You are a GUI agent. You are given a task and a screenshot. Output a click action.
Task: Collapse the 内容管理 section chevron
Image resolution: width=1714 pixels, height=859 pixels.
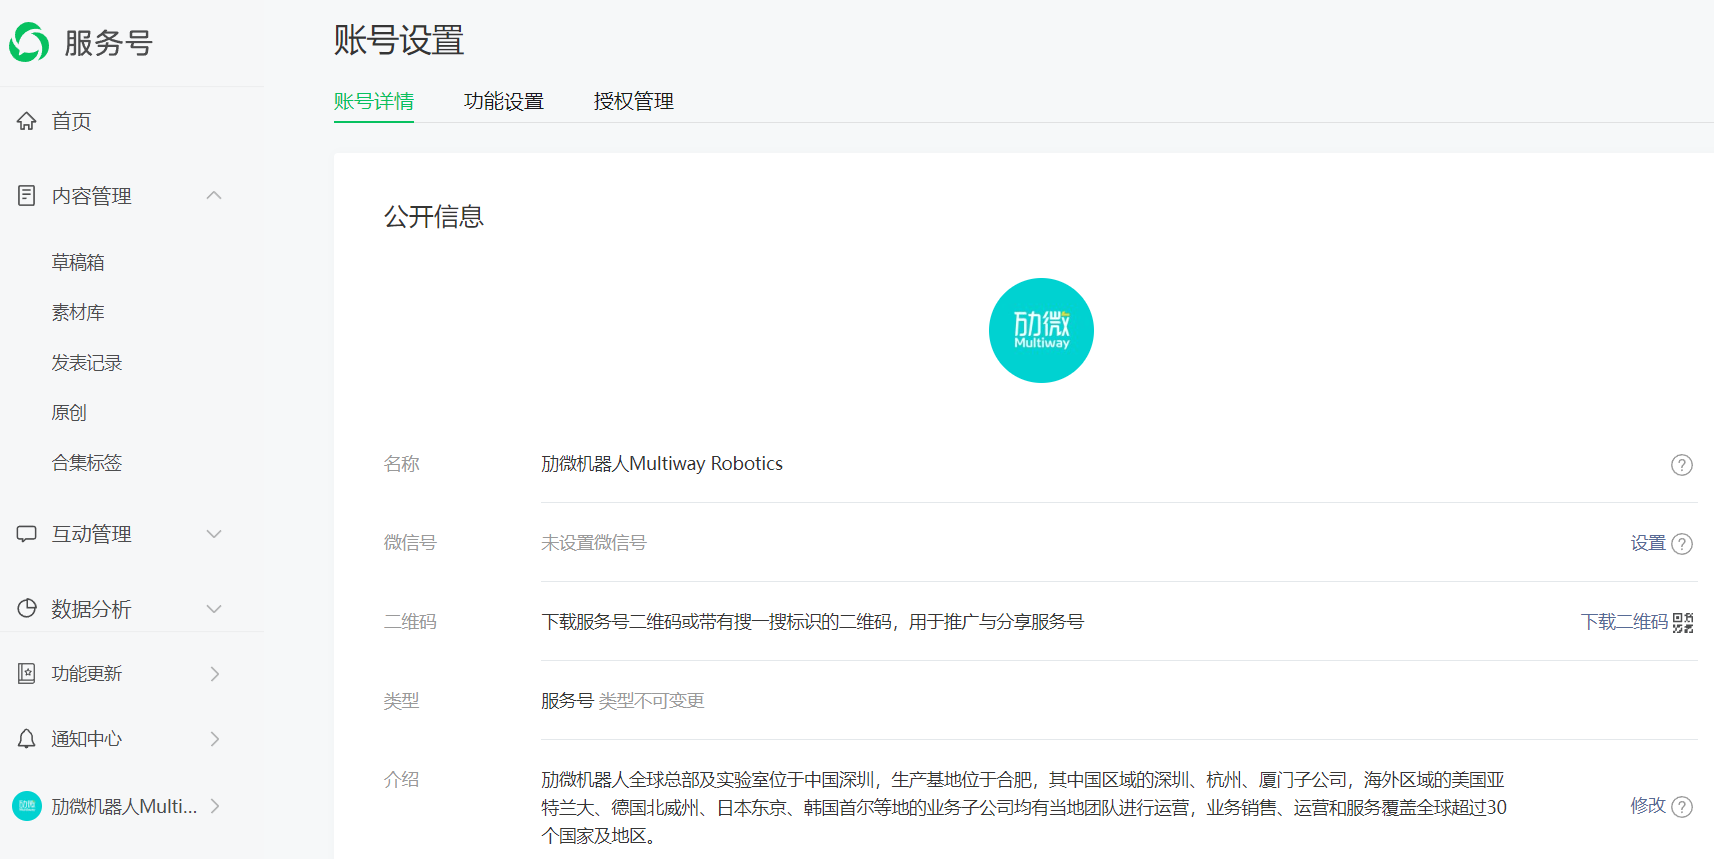(214, 195)
